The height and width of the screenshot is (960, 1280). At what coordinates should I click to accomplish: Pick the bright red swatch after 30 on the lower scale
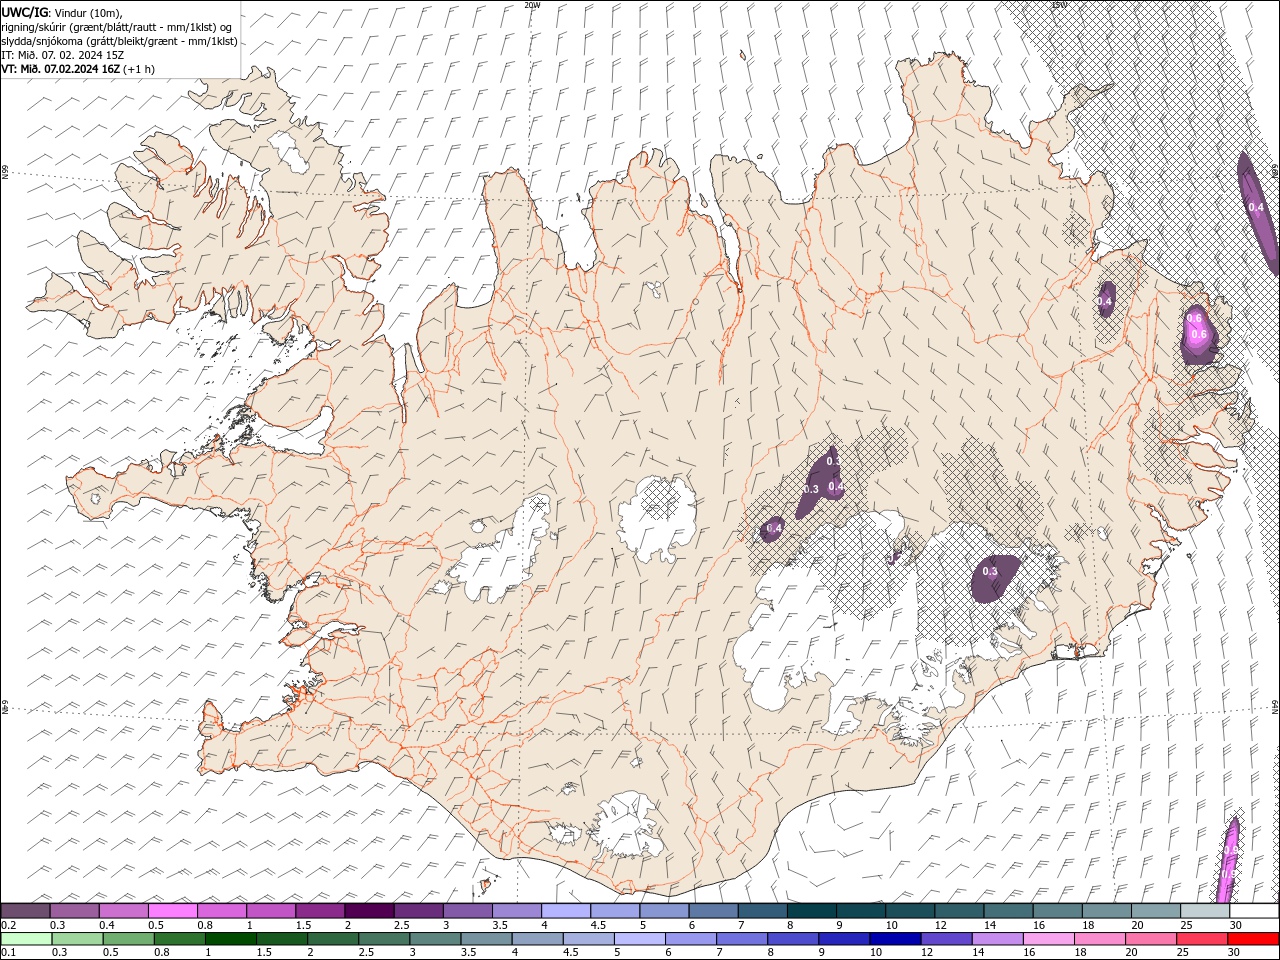click(1254, 939)
